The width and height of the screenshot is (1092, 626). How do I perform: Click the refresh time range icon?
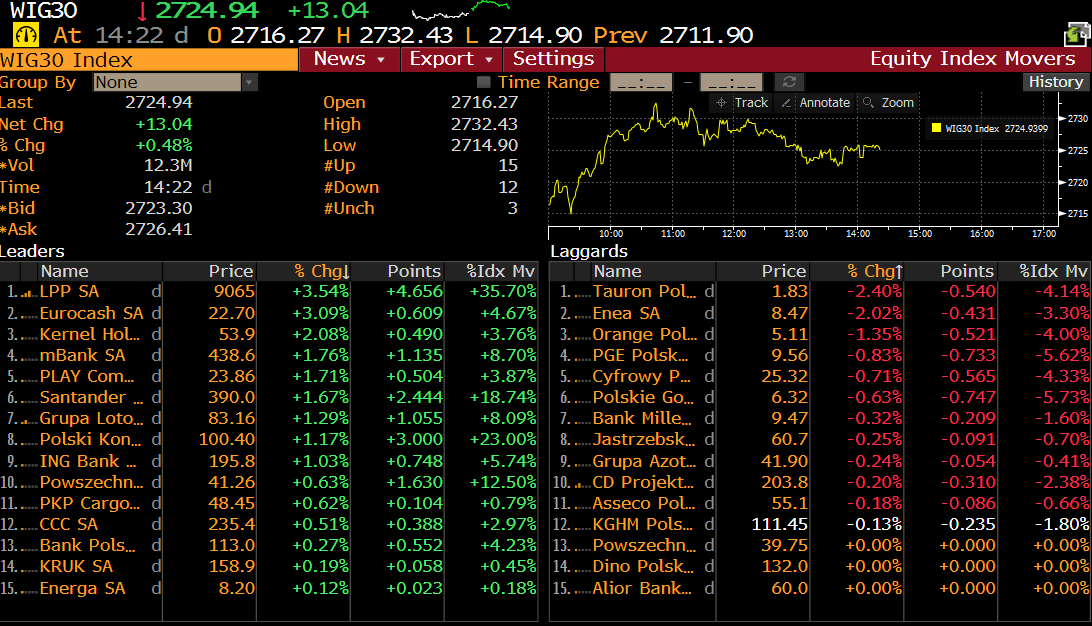click(789, 82)
